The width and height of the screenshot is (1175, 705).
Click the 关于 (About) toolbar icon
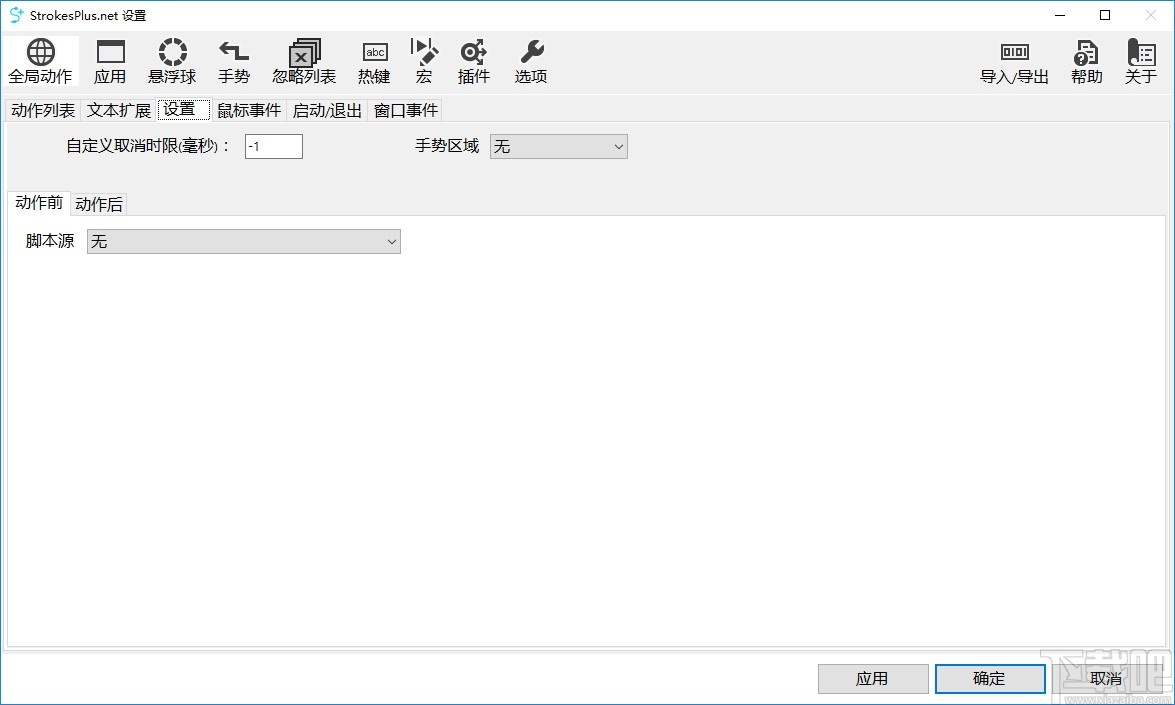pos(1139,60)
